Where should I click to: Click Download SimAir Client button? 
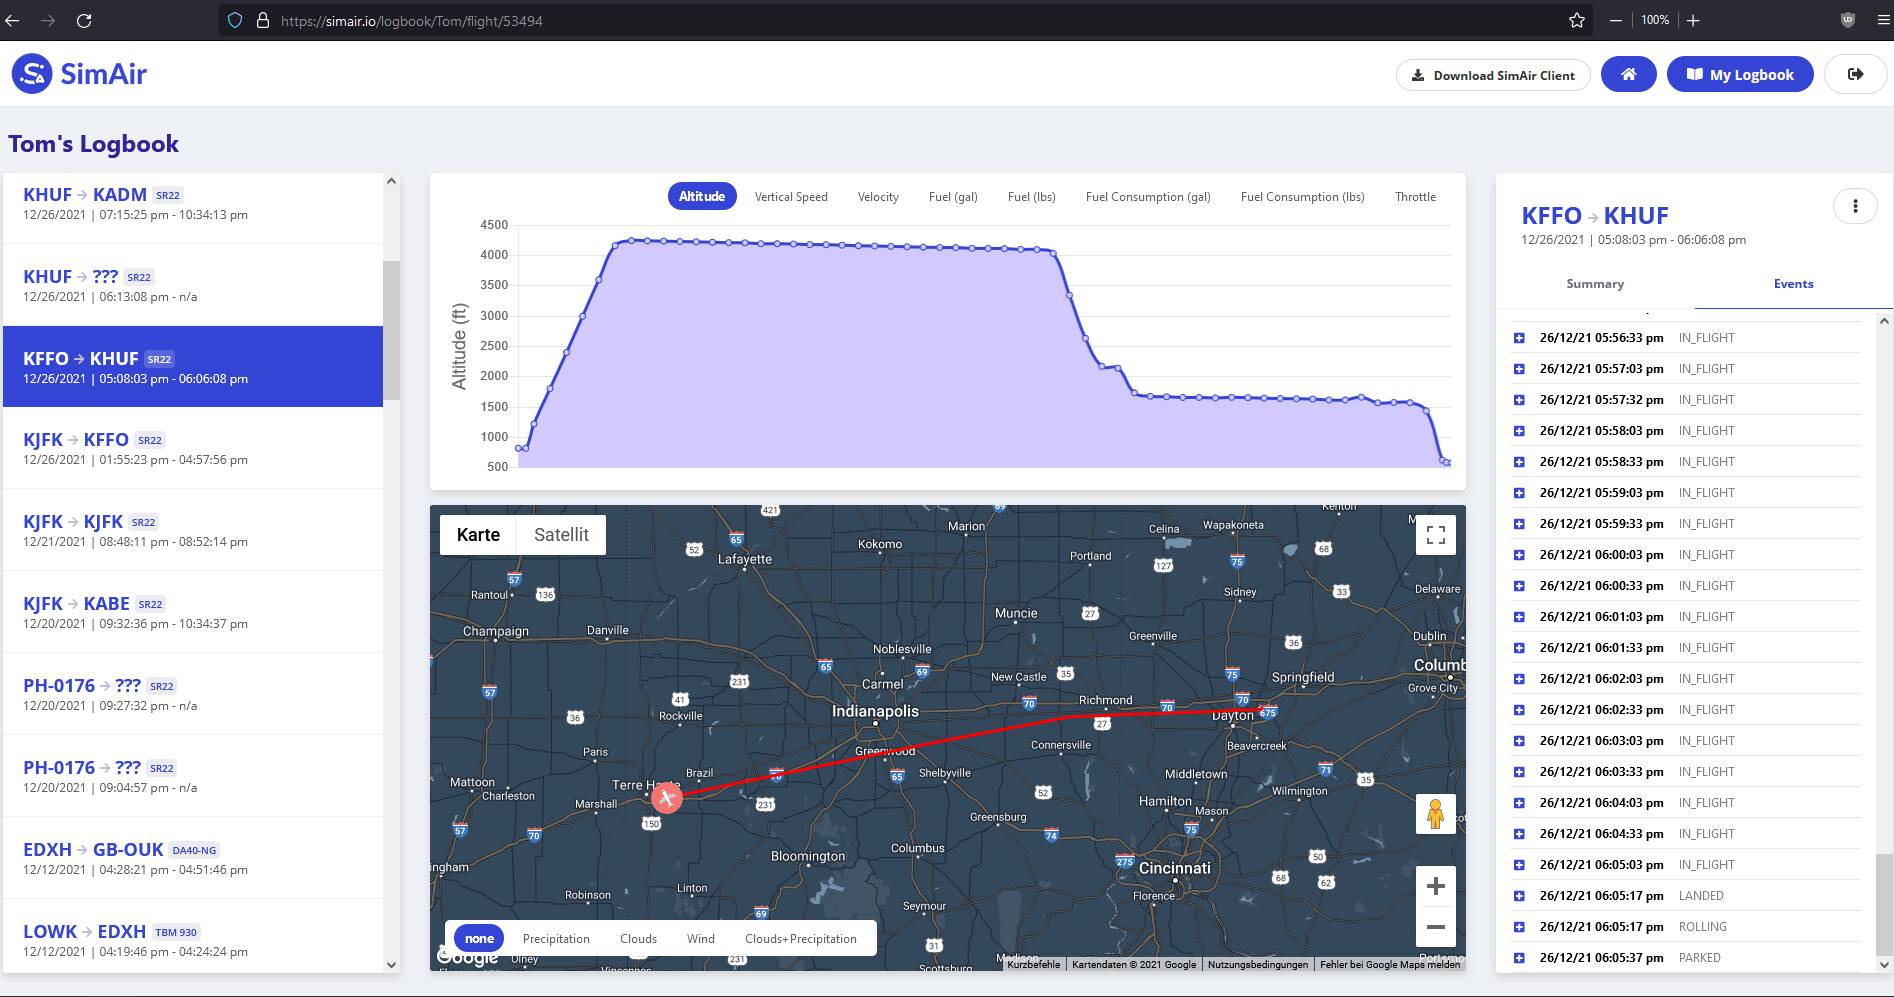1493,75
